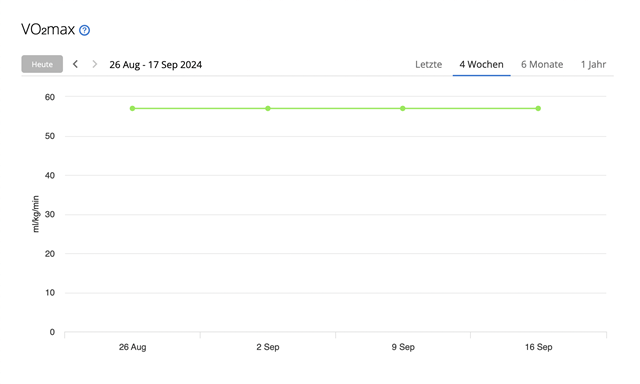This screenshot has width=640, height=384.
Task: Go to next period with right chevron
Action: [x=95, y=64]
